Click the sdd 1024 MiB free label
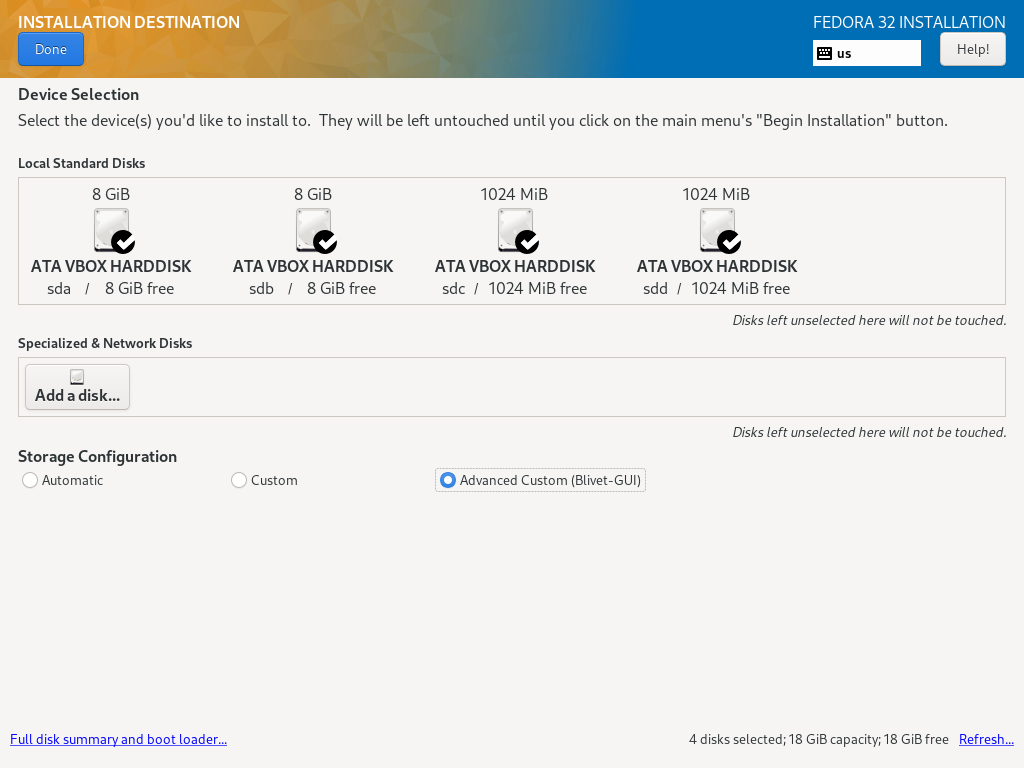The image size is (1024, 768). pyautogui.click(x=717, y=288)
